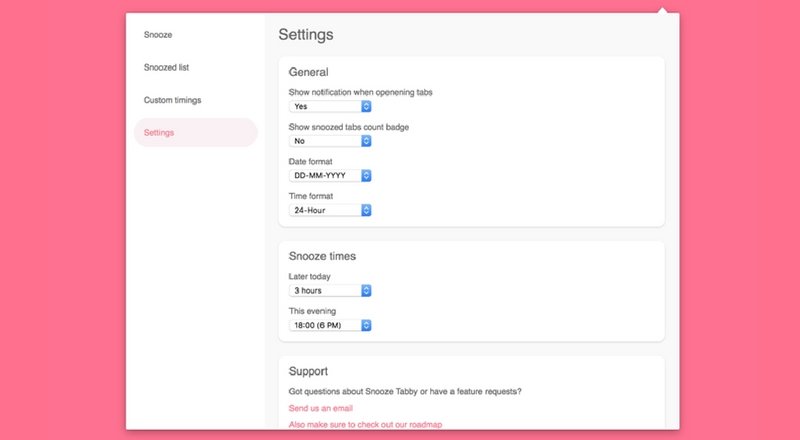Image resolution: width=800 pixels, height=440 pixels.
Task: Open the Snooze section in sidebar
Action: 158,35
